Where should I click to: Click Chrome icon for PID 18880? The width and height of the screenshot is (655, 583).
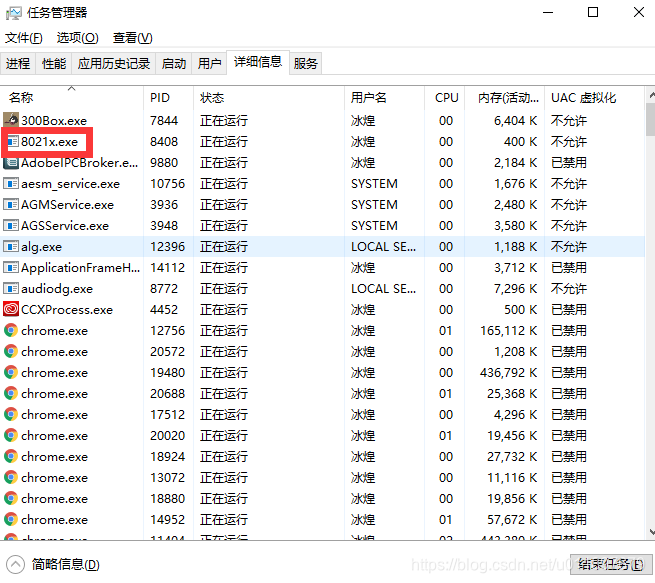pyautogui.click(x=11, y=499)
